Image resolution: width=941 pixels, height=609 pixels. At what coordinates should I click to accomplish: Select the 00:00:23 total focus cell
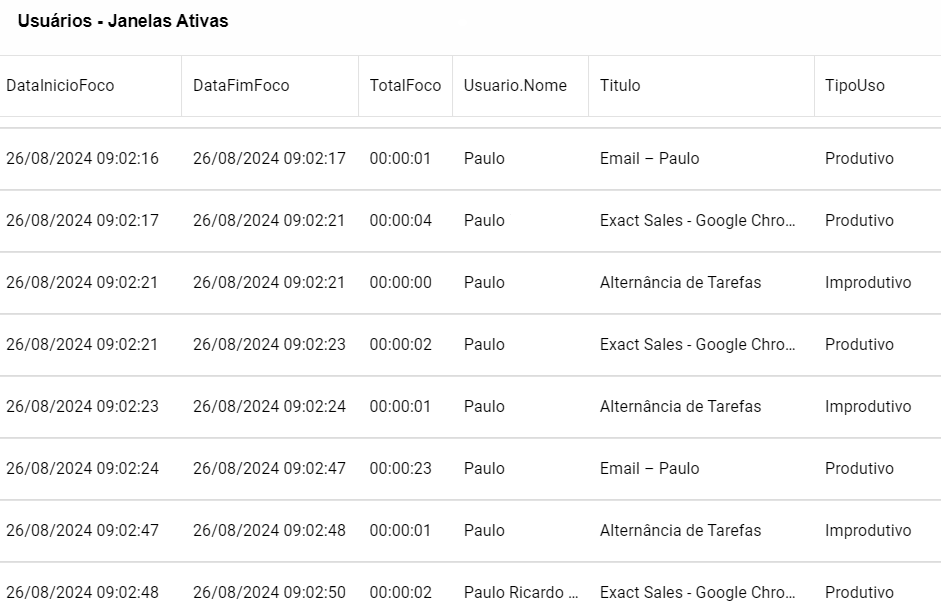[400, 469]
